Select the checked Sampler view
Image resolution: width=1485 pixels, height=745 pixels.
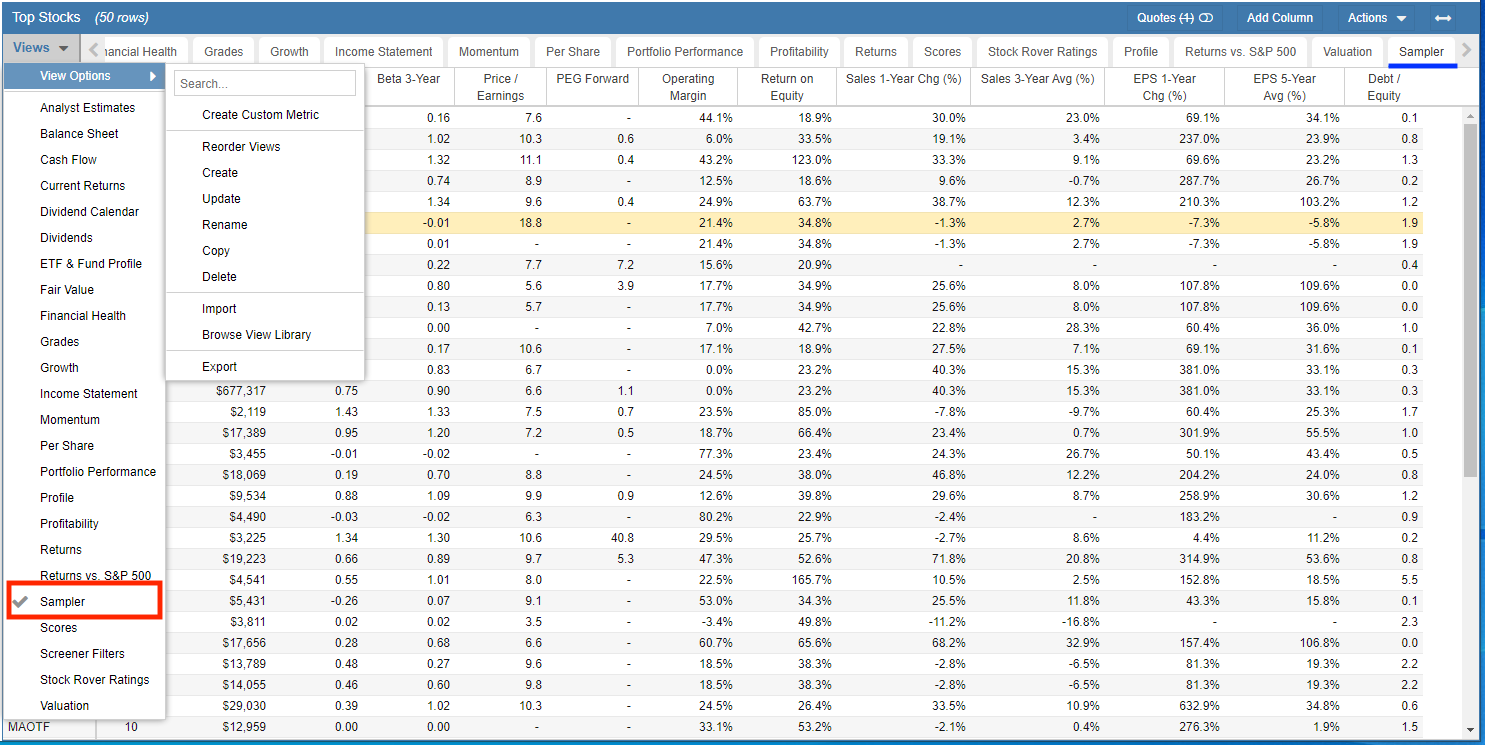[62, 602]
